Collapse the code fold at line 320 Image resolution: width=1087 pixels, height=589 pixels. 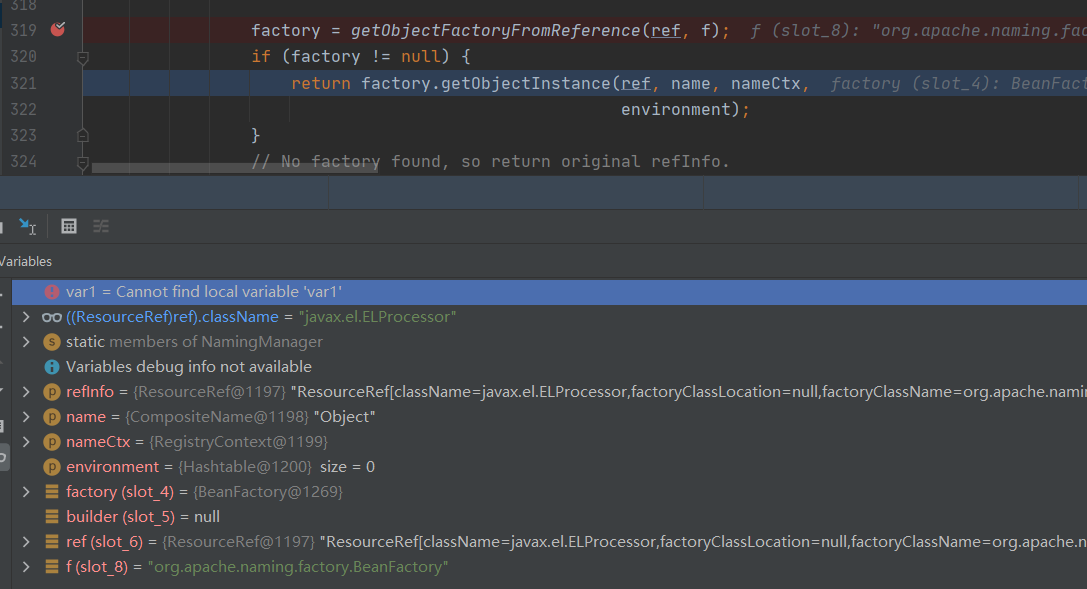point(83,57)
